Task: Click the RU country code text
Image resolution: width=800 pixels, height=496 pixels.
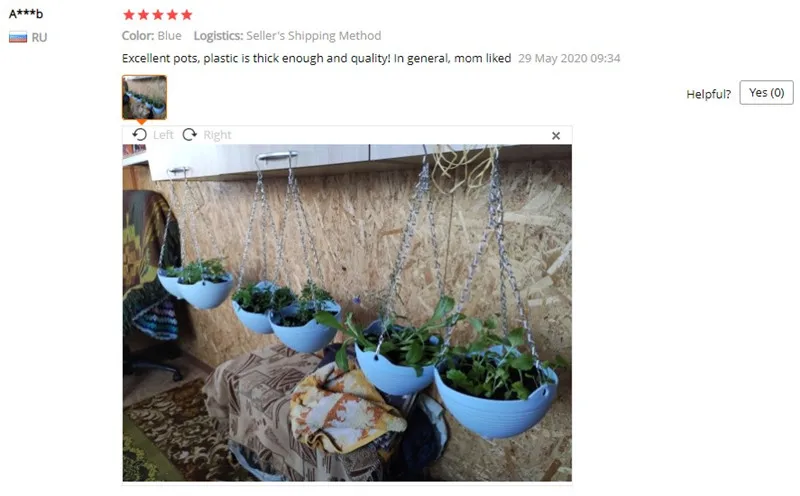Action: (x=39, y=38)
